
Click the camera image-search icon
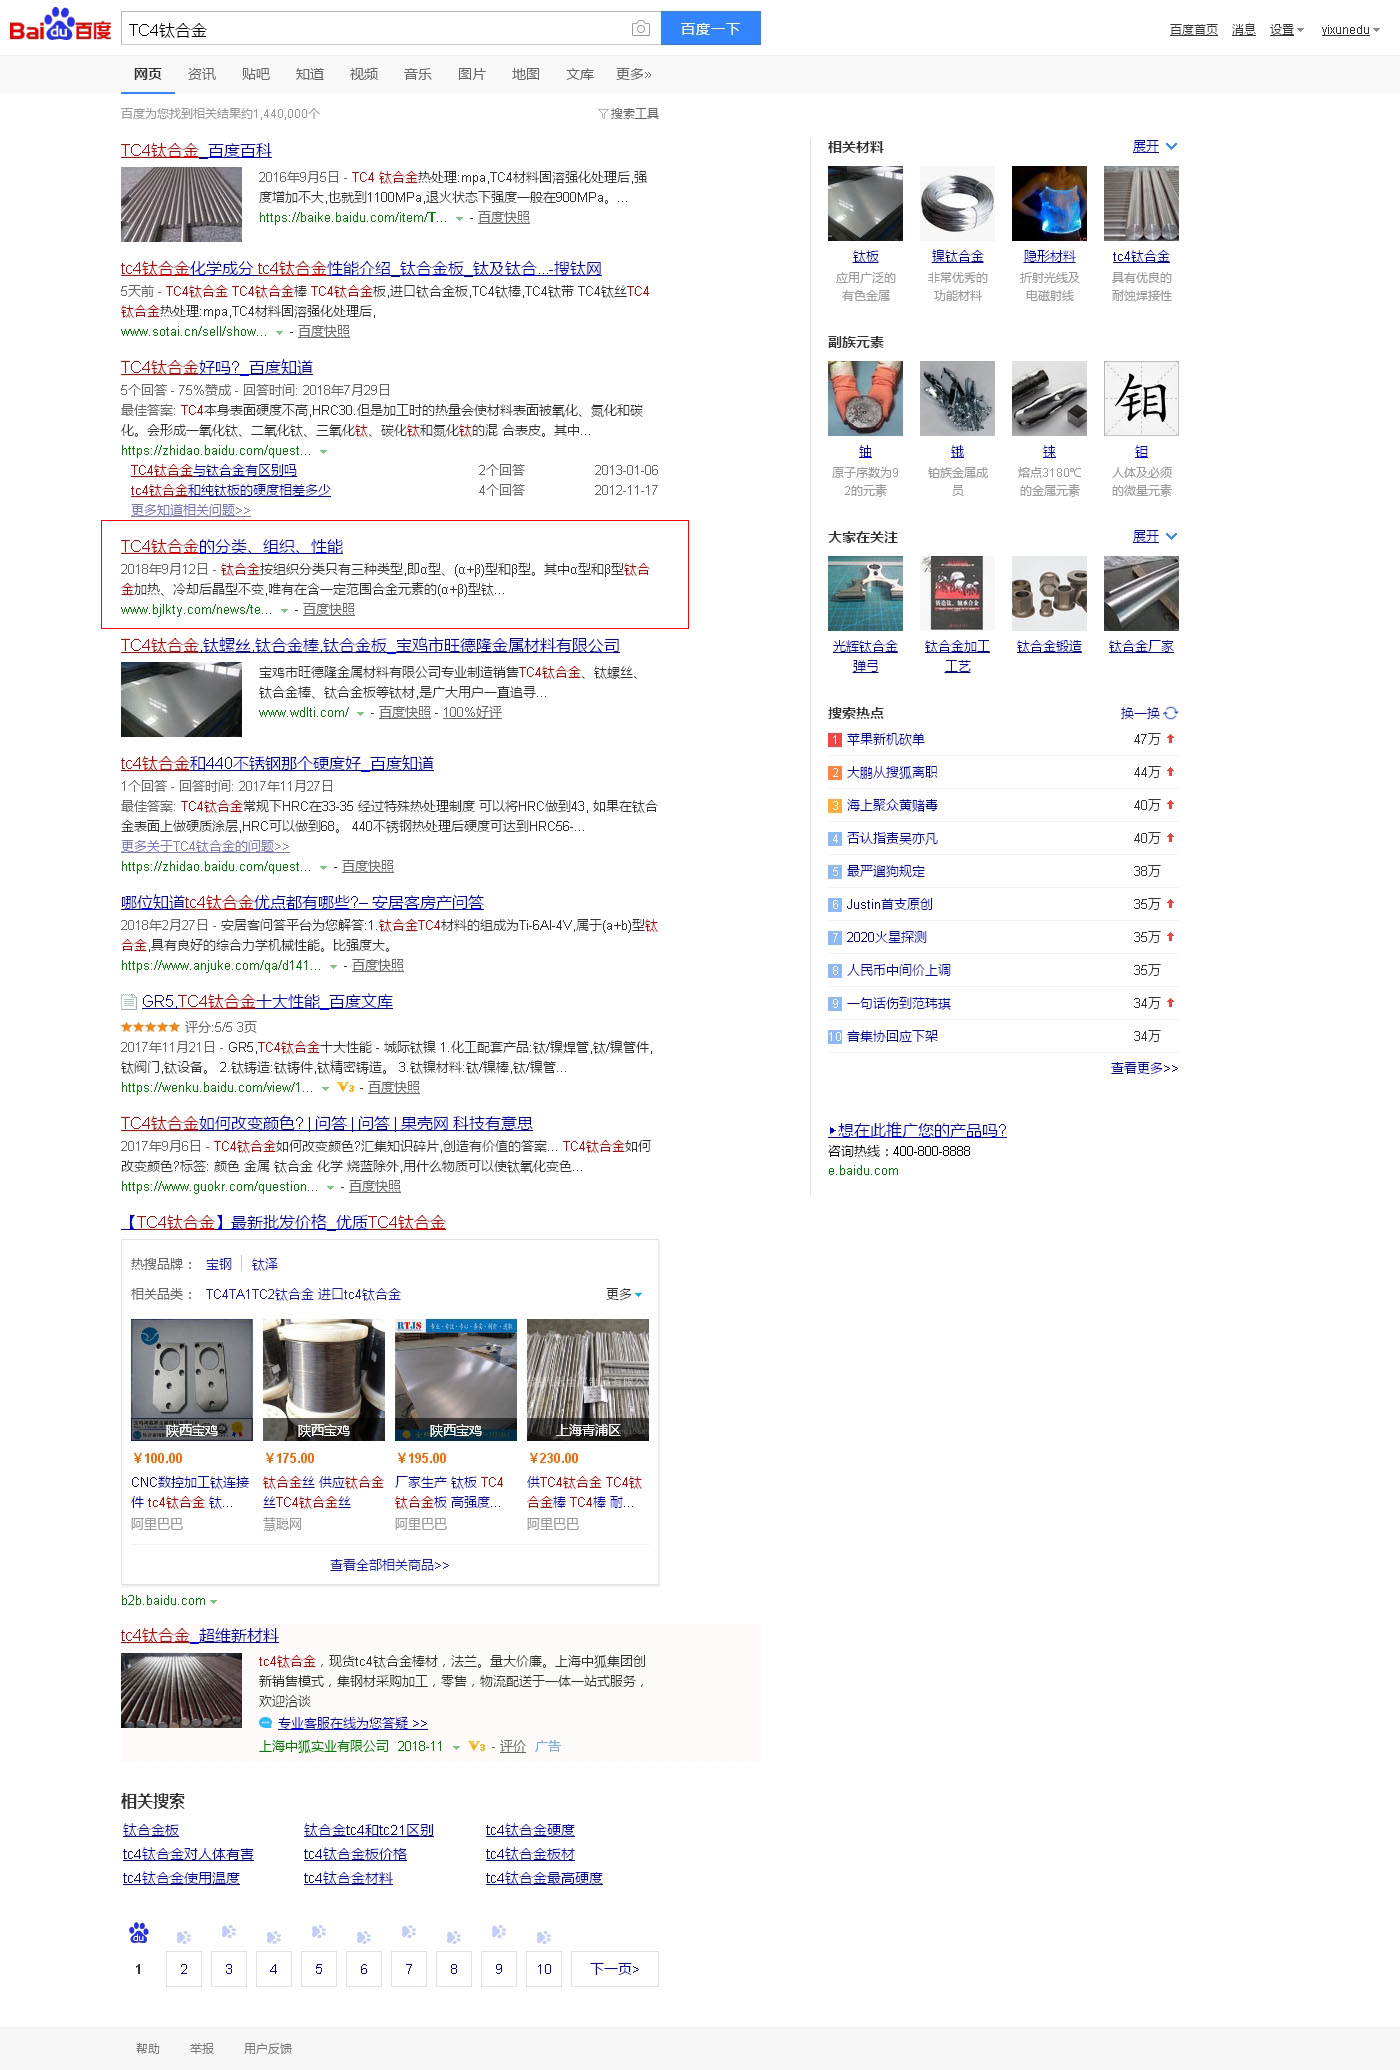(641, 29)
